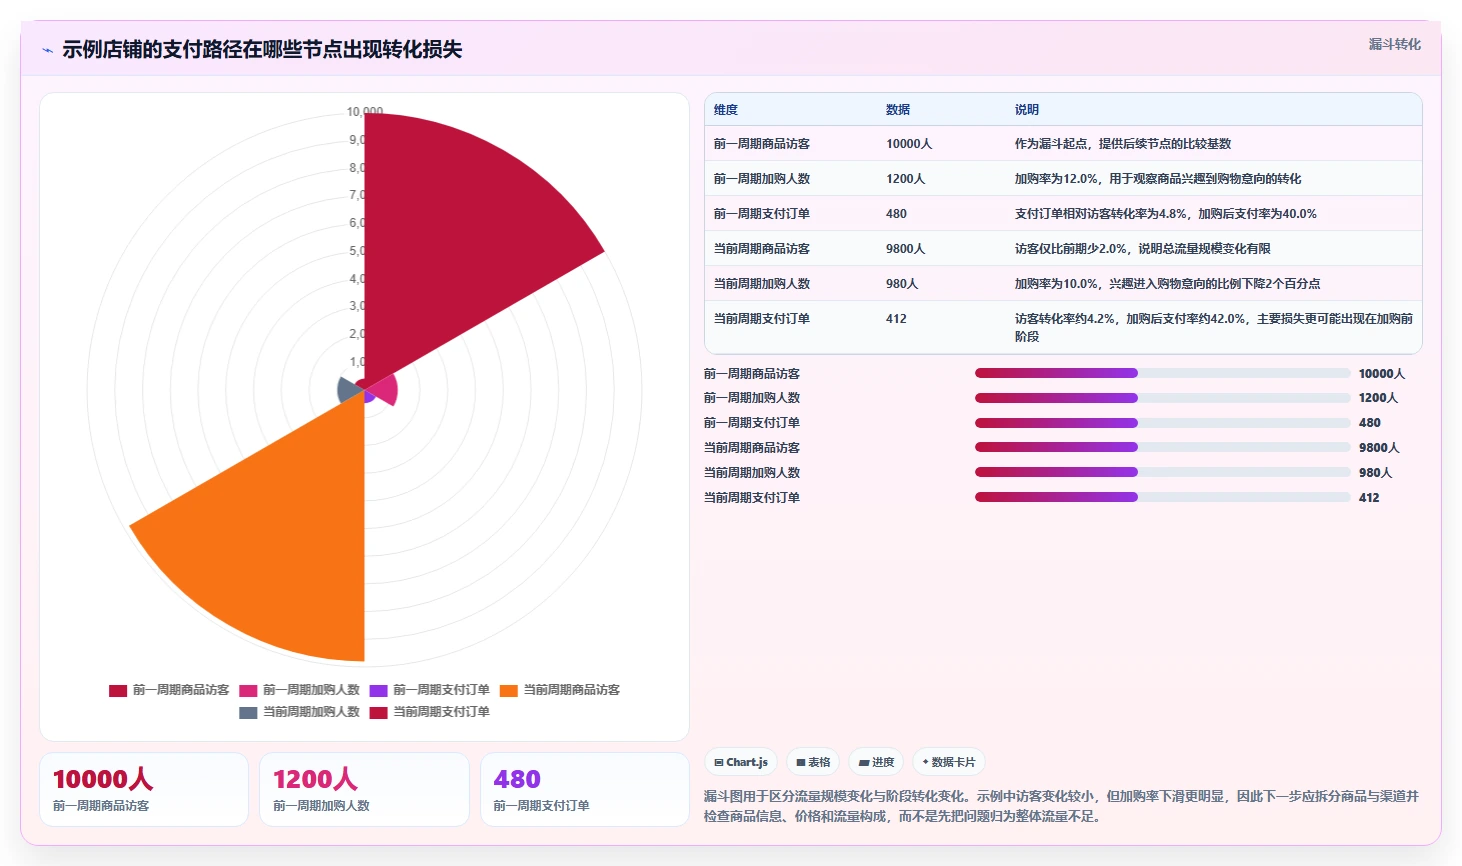The width and height of the screenshot is (1462, 866).
Task: Click description starting 支付订单相对访客转化率为4.8%
Action: point(1166,214)
